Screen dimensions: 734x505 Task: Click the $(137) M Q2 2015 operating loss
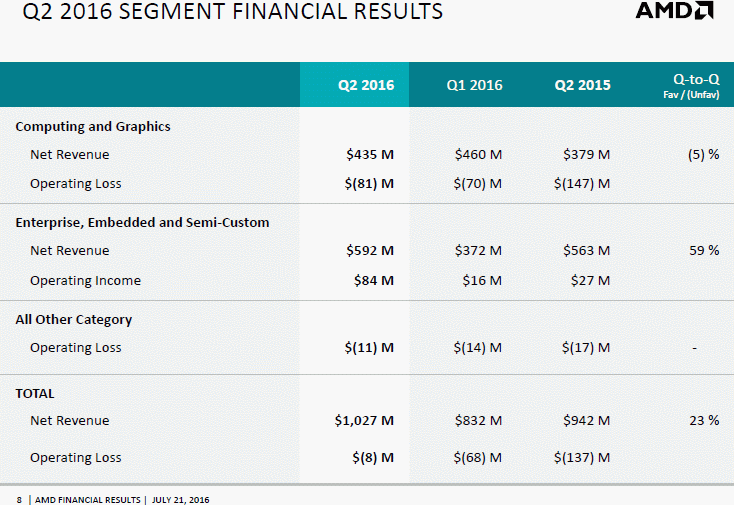click(582, 457)
